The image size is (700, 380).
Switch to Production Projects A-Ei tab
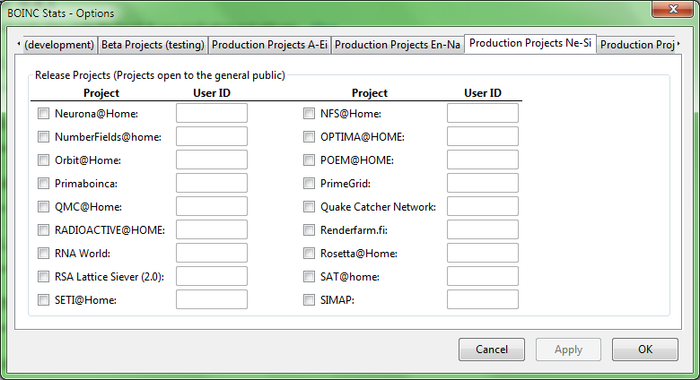(270, 45)
